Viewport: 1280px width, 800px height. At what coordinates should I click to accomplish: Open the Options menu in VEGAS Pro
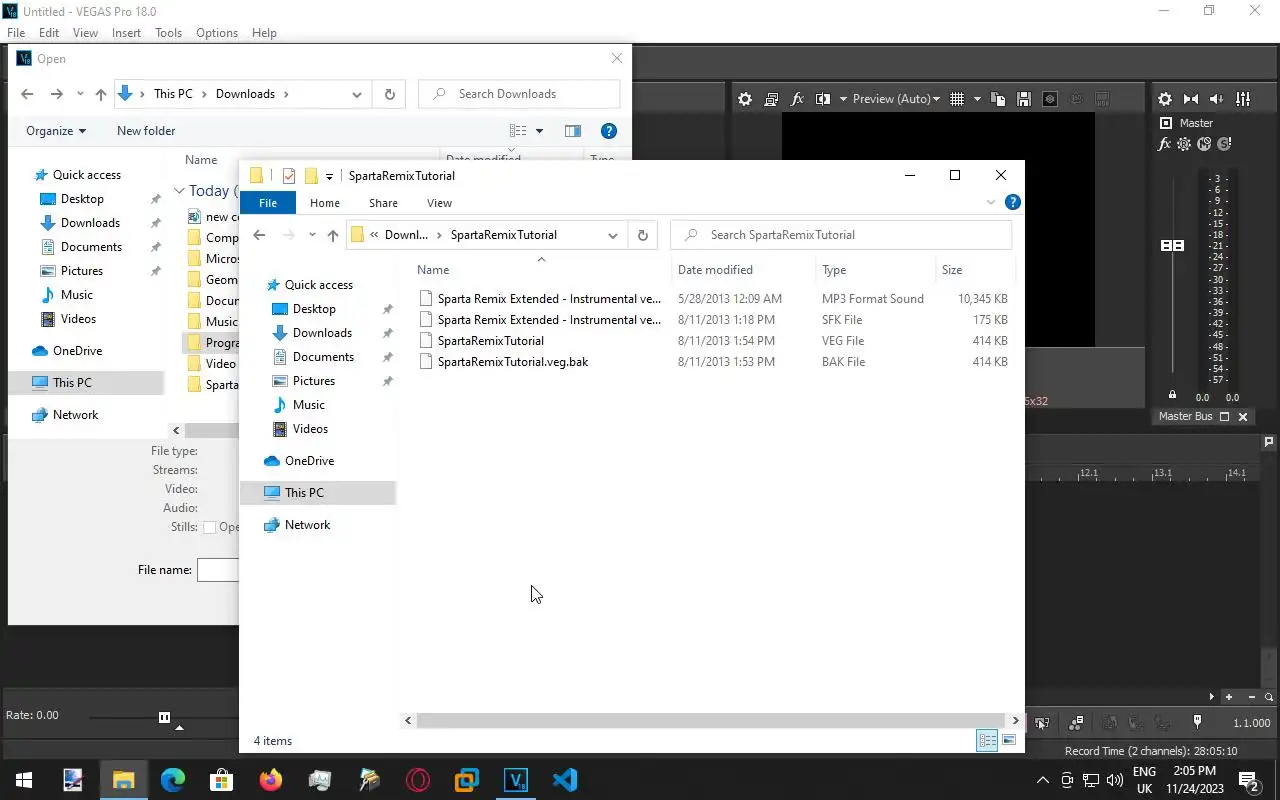[217, 33]
